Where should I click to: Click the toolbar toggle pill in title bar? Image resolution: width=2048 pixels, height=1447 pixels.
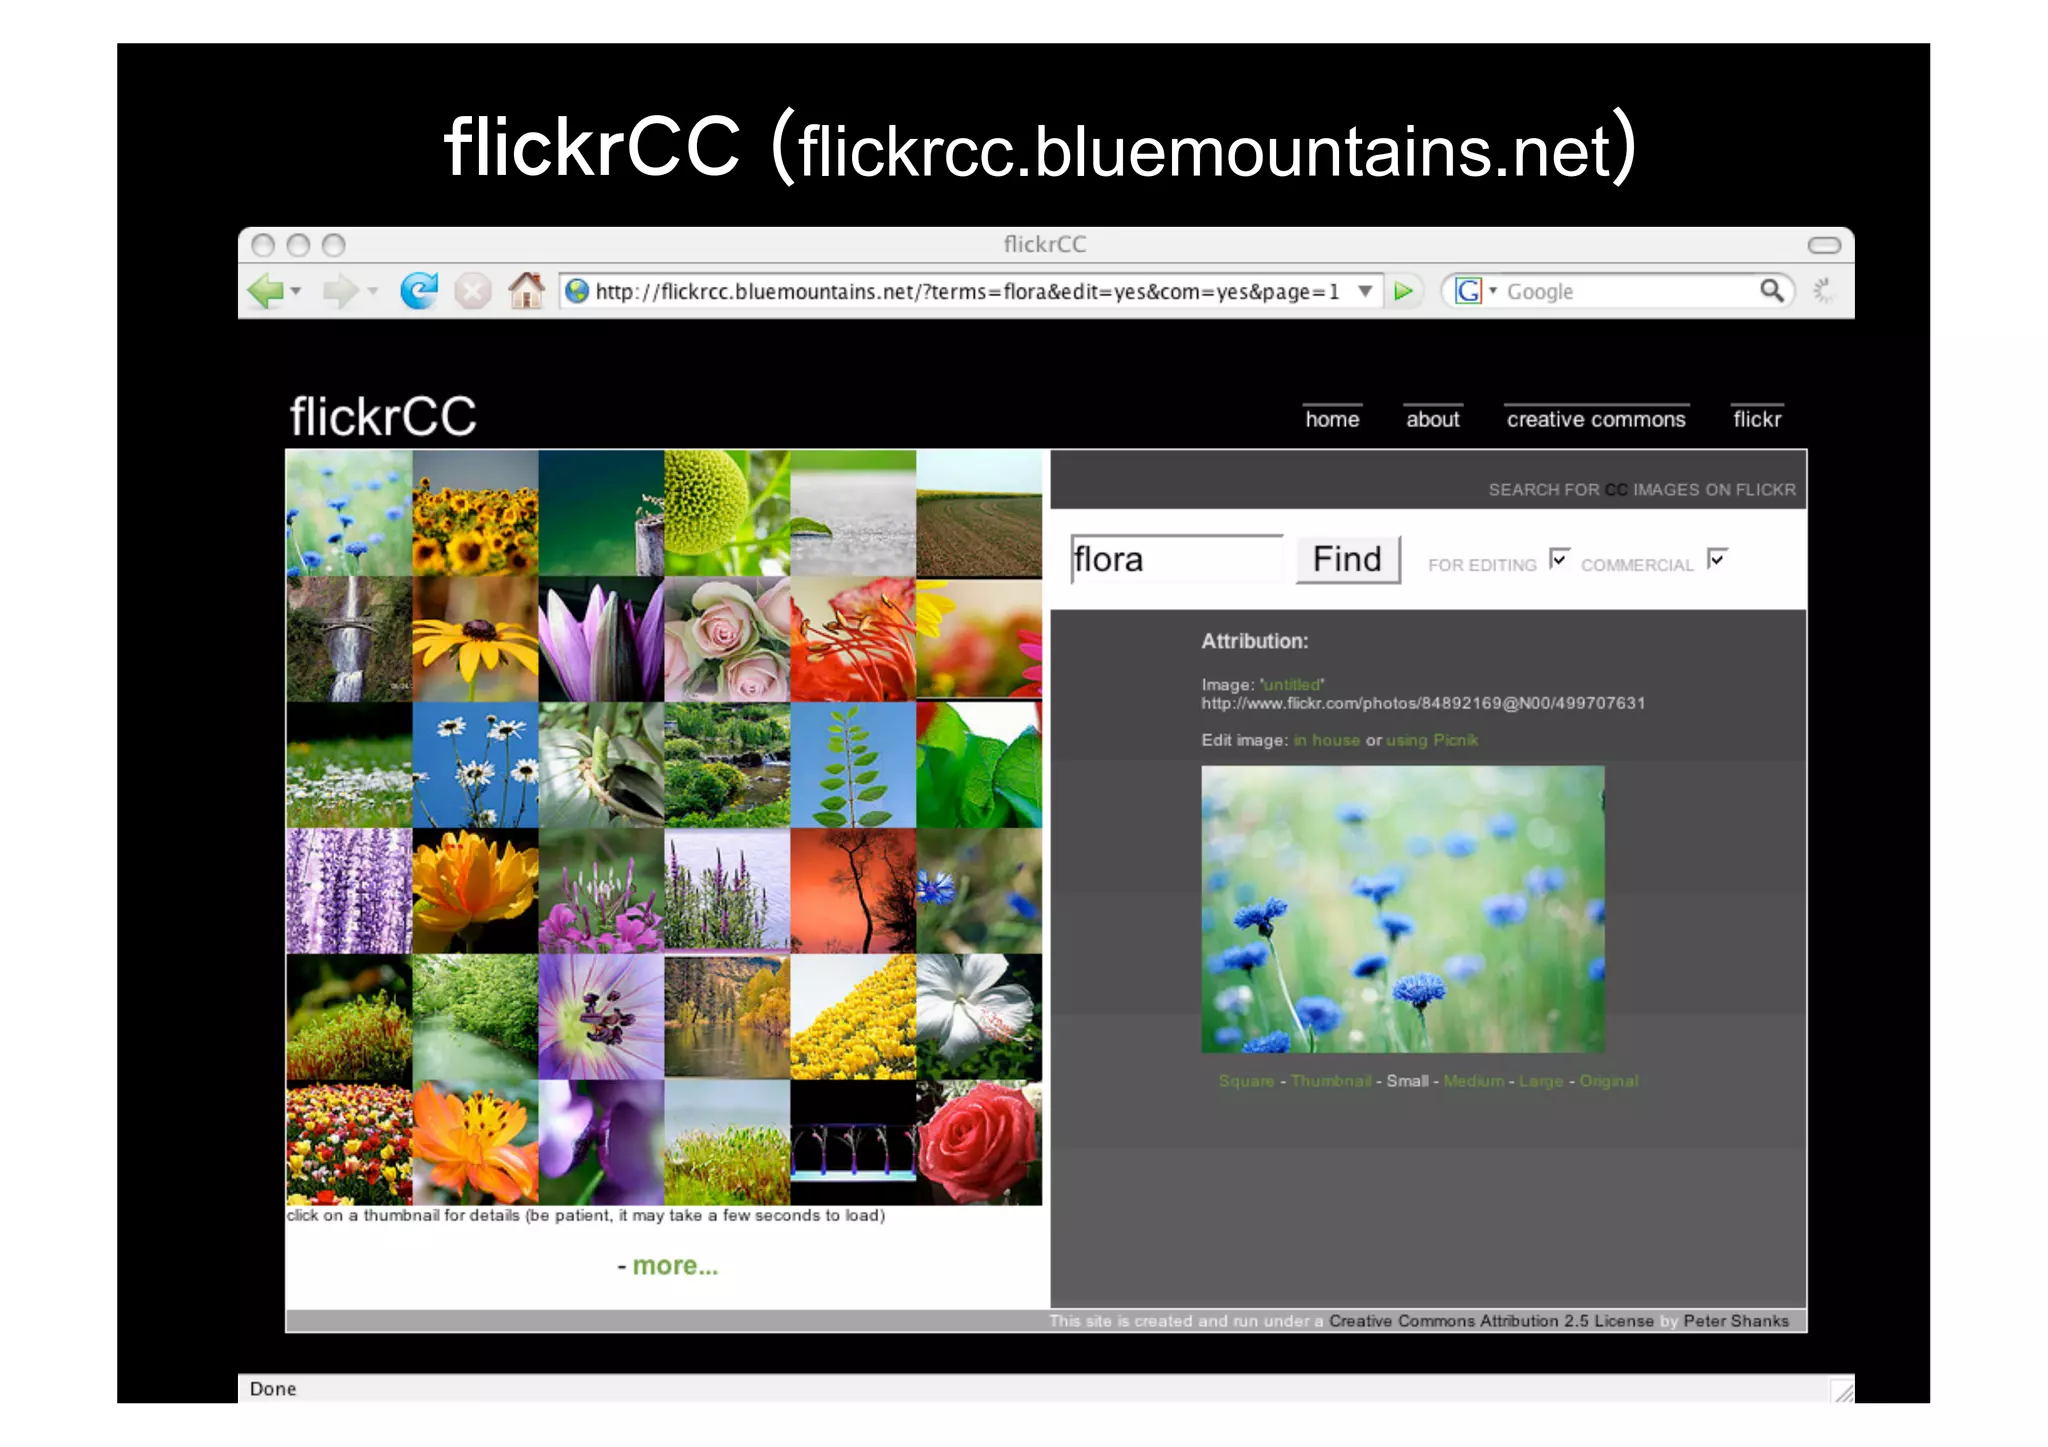point(1824,245)
